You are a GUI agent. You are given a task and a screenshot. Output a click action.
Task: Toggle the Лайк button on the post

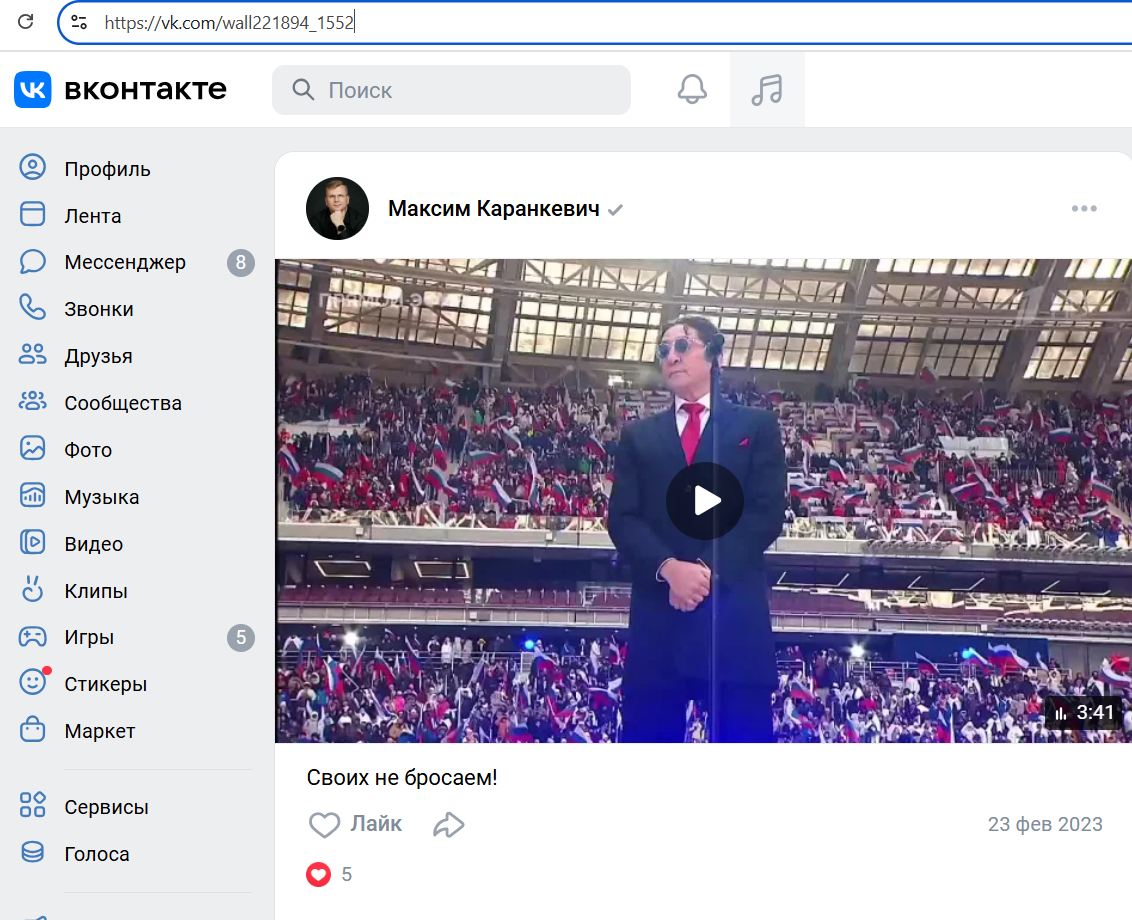click(356, 824)
